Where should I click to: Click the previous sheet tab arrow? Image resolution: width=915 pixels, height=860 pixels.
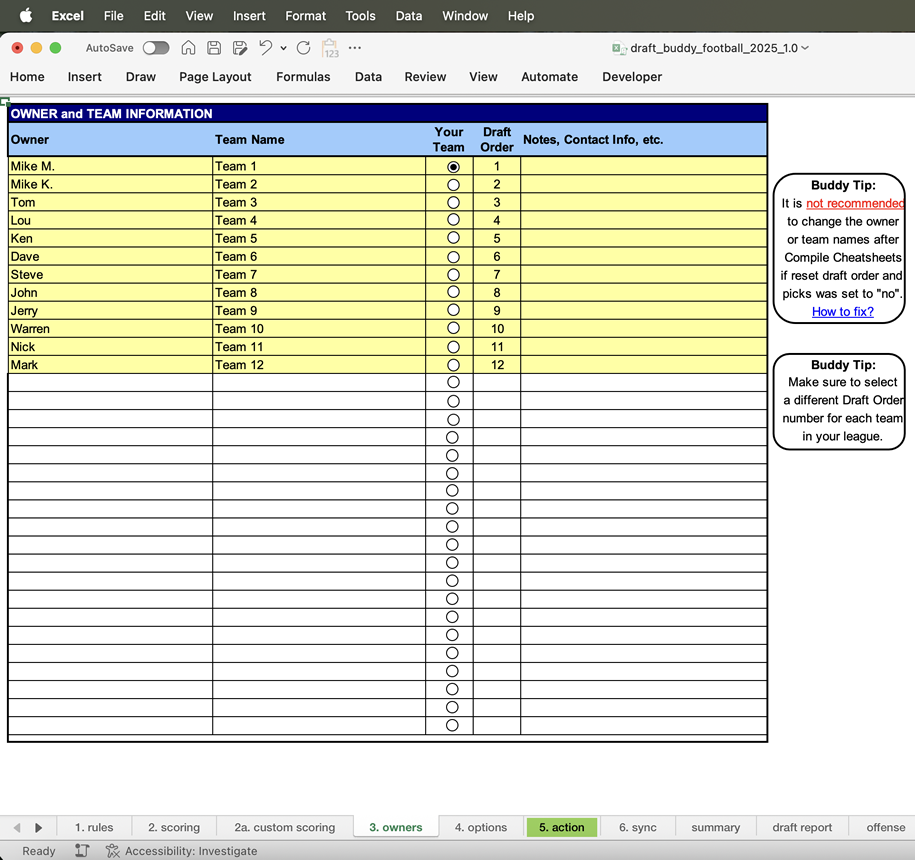[x=17, y=827]
